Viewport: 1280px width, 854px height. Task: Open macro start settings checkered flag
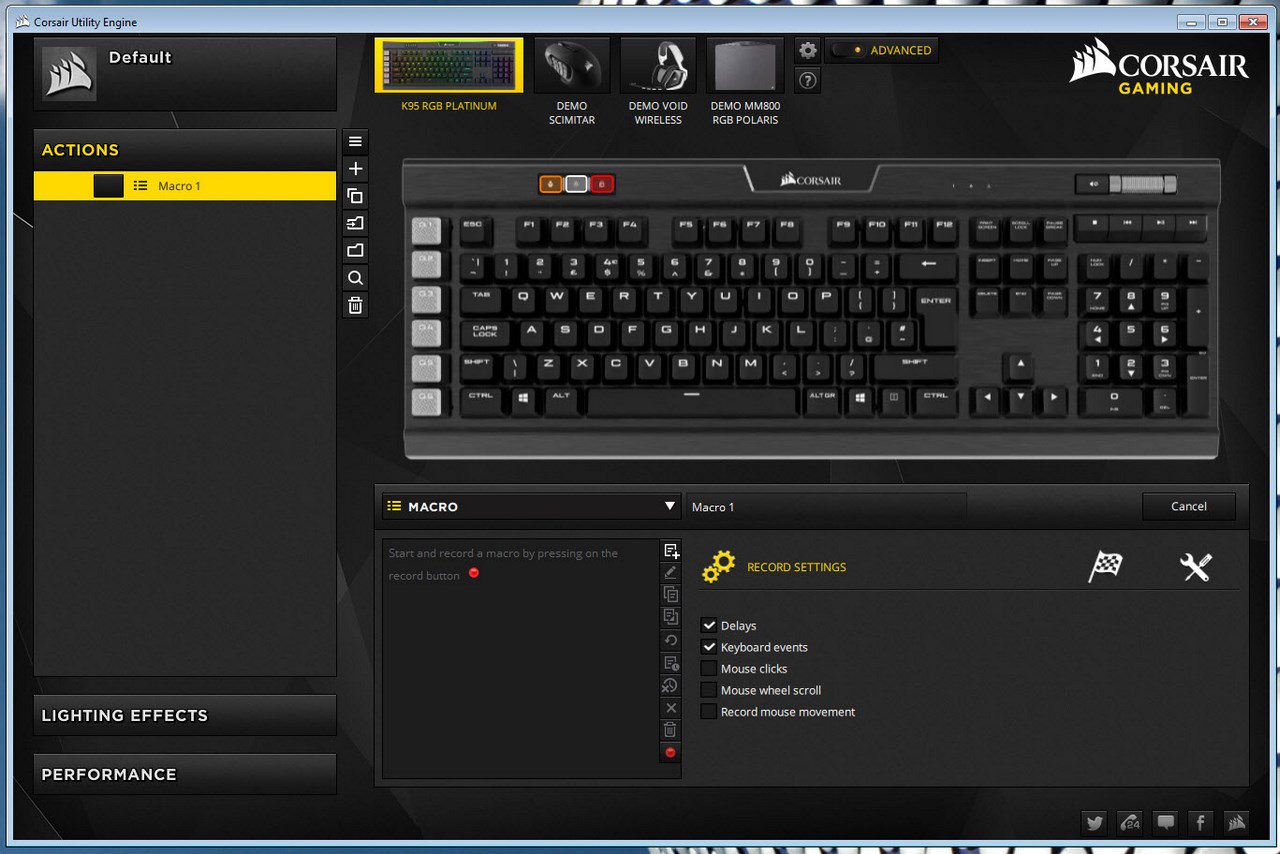click(1105, 567)
